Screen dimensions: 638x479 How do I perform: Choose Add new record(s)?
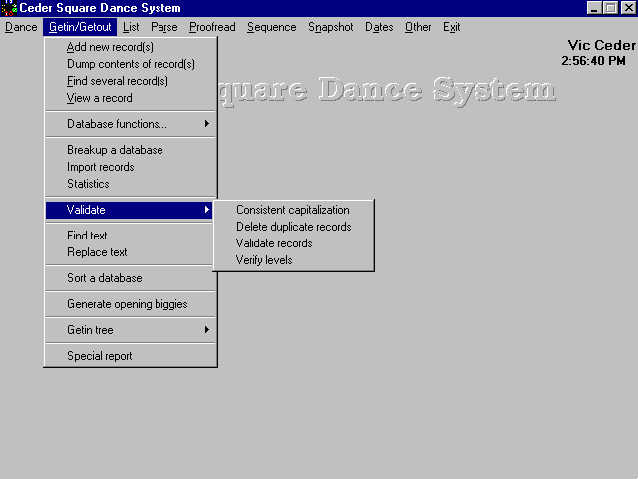point(130,47)
